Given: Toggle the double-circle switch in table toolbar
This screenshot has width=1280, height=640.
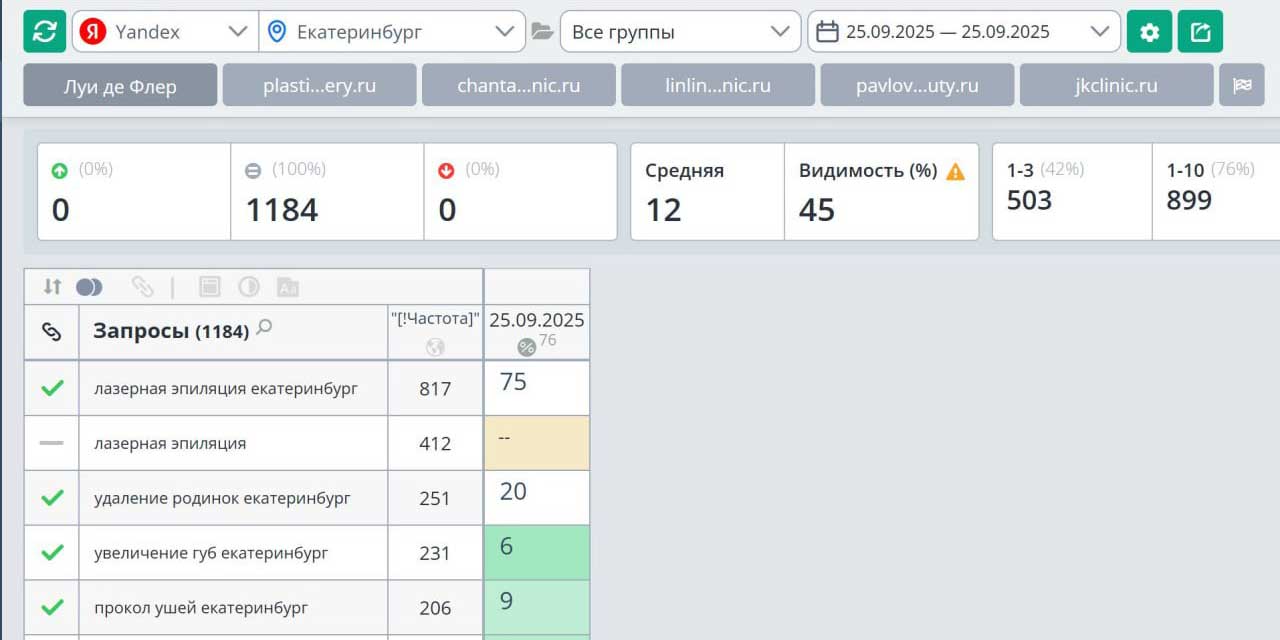Looking at the screenshot, I should [x=89, y=287].
